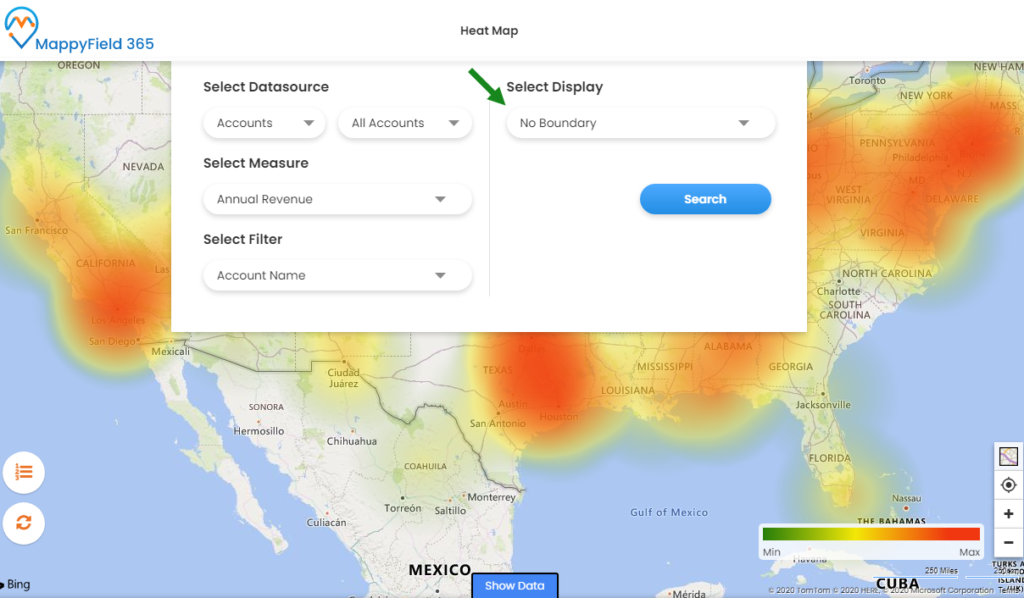
Task: Open the All Accounts dropdown
Action: click(x=404, y=122)
